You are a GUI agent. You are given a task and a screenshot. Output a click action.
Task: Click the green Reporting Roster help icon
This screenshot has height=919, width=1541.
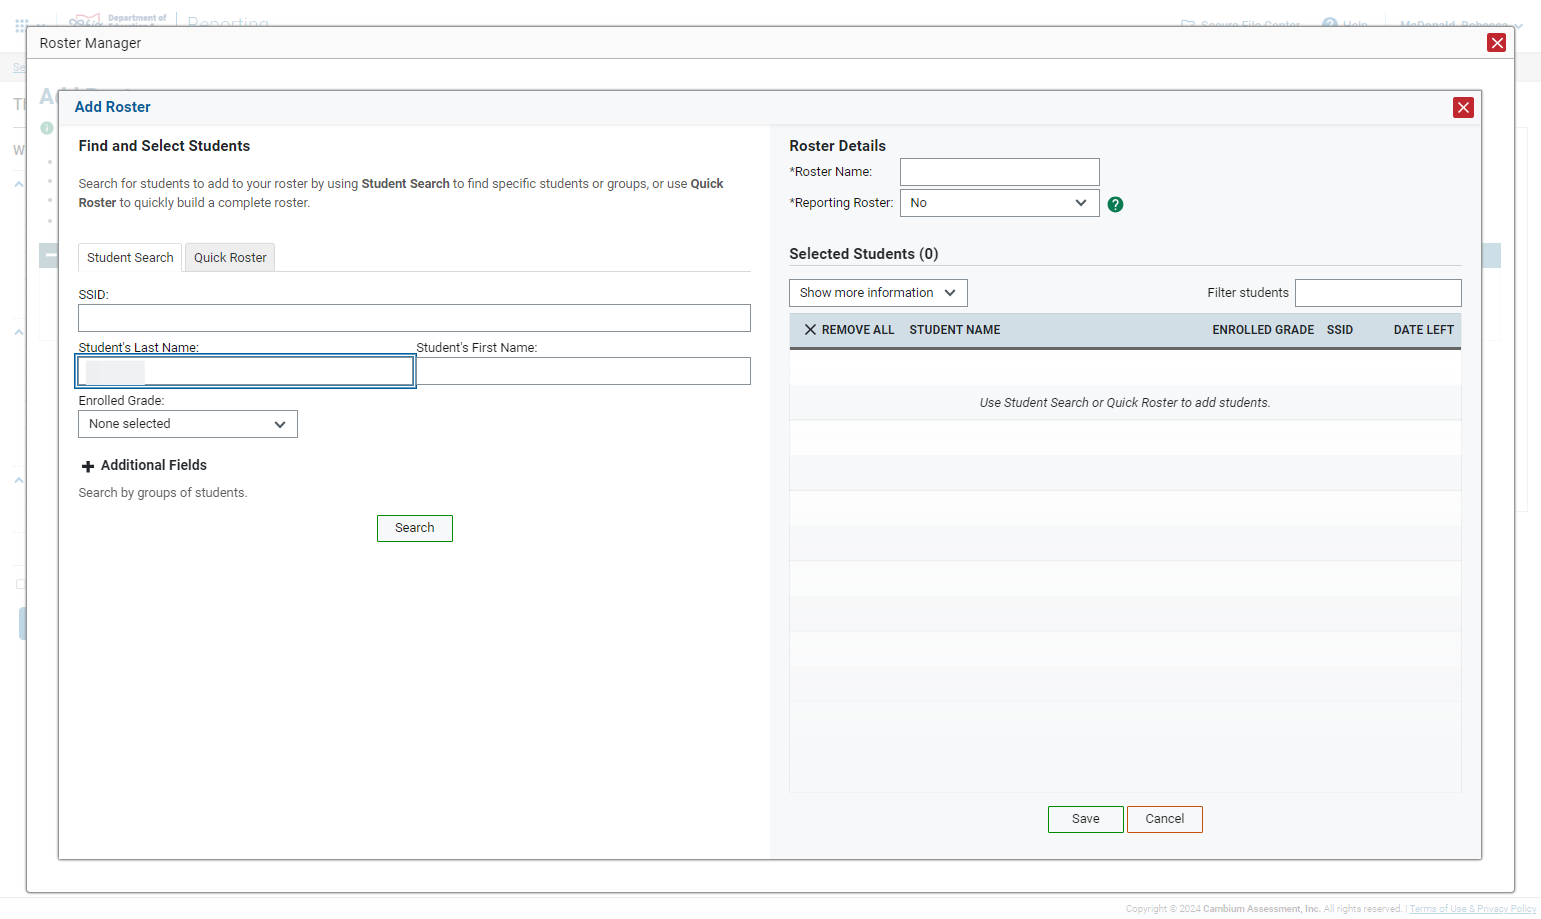pyautogui.click(x=1115, y=204)
